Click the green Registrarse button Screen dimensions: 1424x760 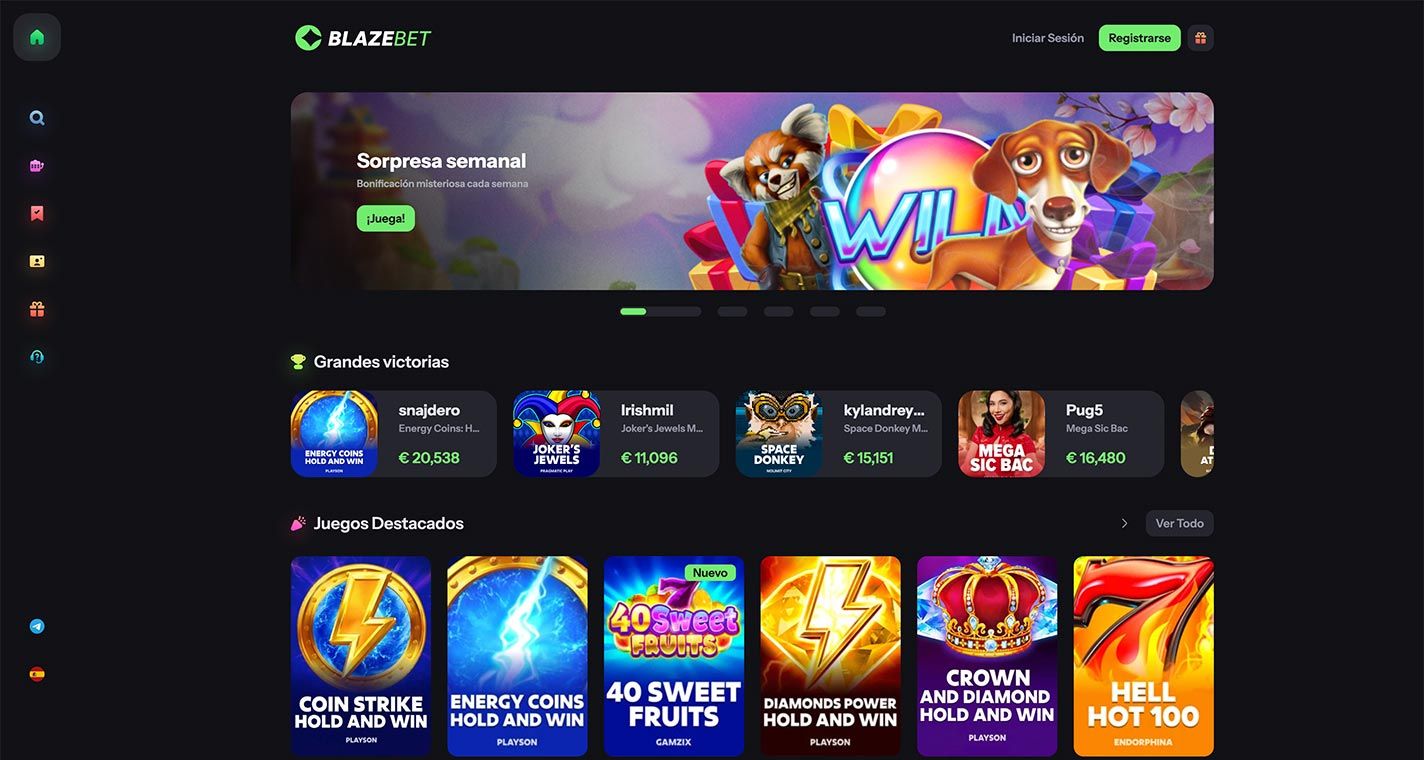1139,38
